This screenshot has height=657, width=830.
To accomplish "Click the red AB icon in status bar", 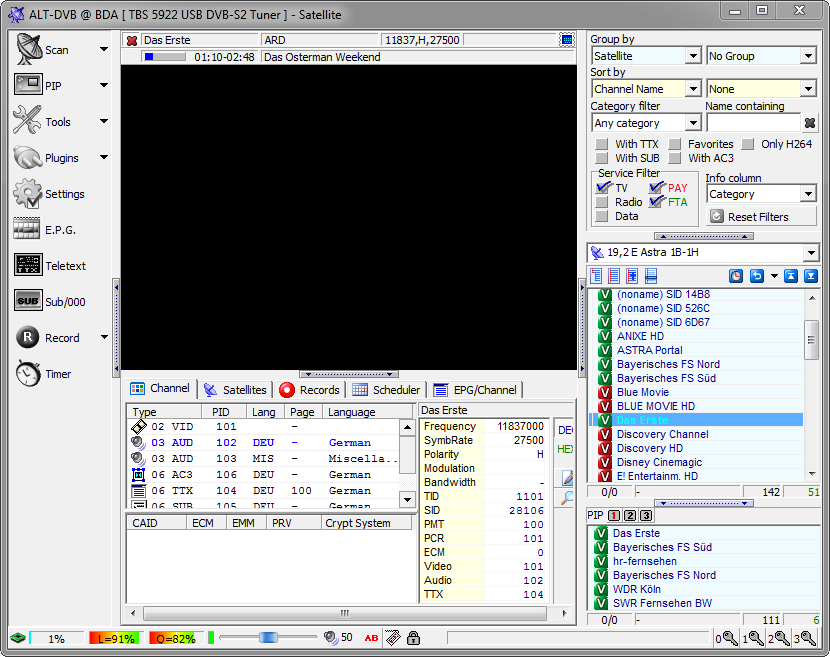I will click(372, 638).
